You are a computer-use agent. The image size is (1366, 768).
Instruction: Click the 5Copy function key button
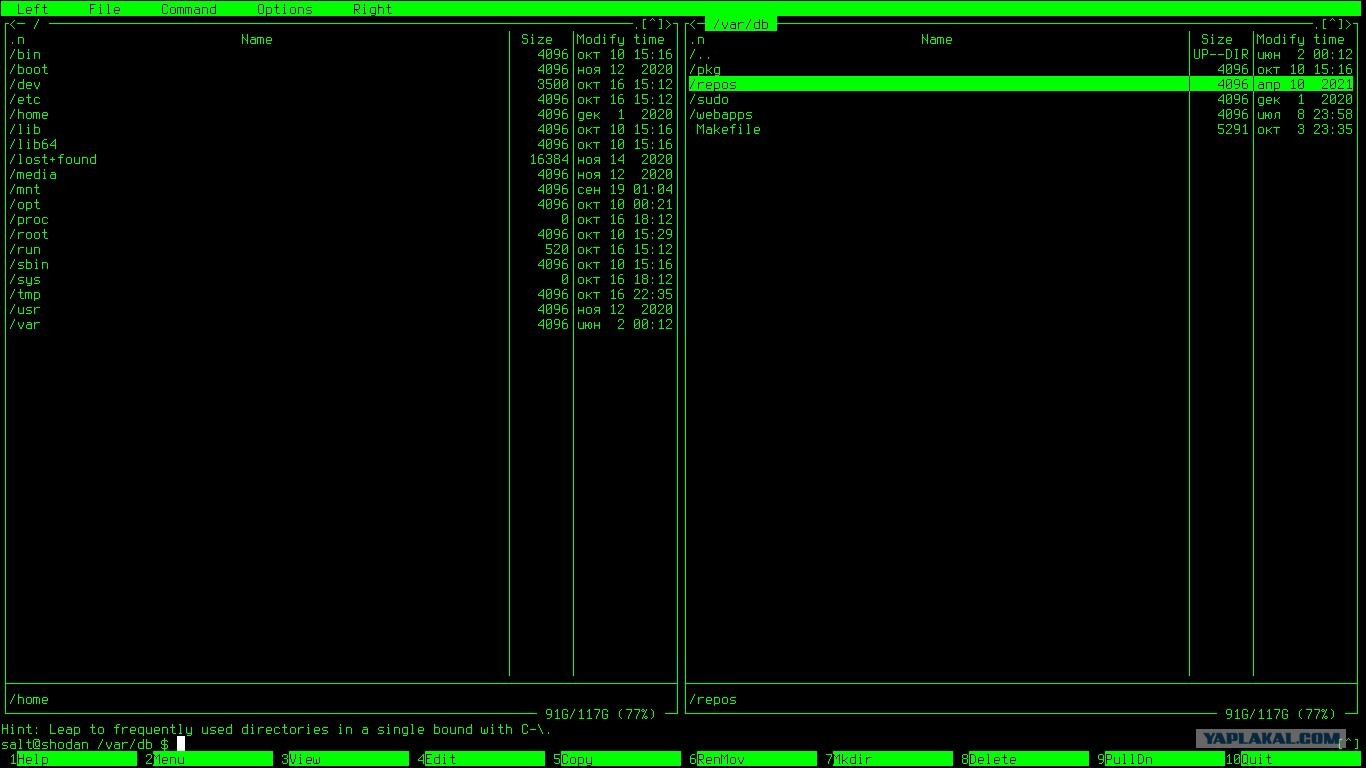pyautogui.click(x=616, y=759)
